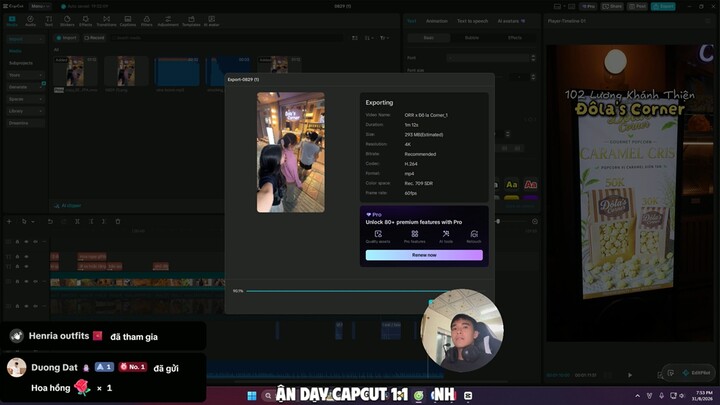Image resolution: width=720 pixels, height=405 pixels.
Task: Expand the Import section in the left sidebar
Action: 26,39
